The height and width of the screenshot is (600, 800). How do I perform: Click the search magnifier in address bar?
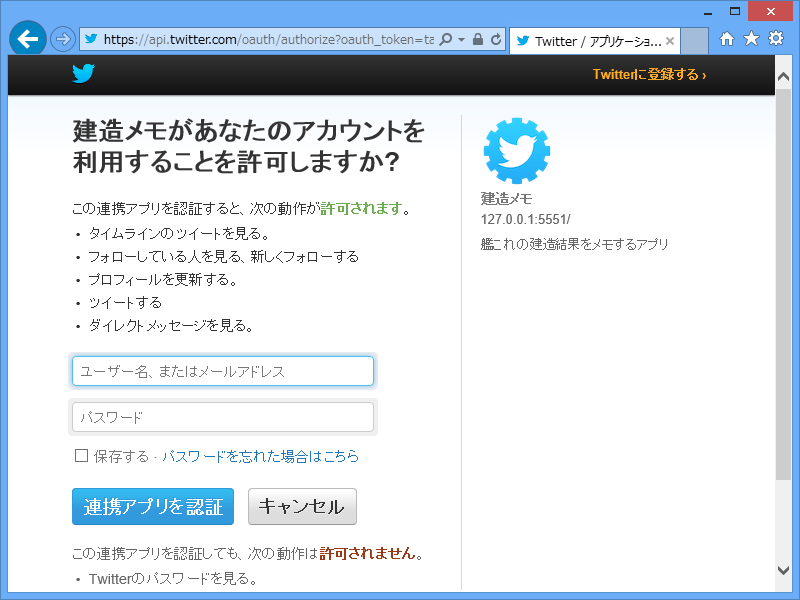[x=445, y=39]
